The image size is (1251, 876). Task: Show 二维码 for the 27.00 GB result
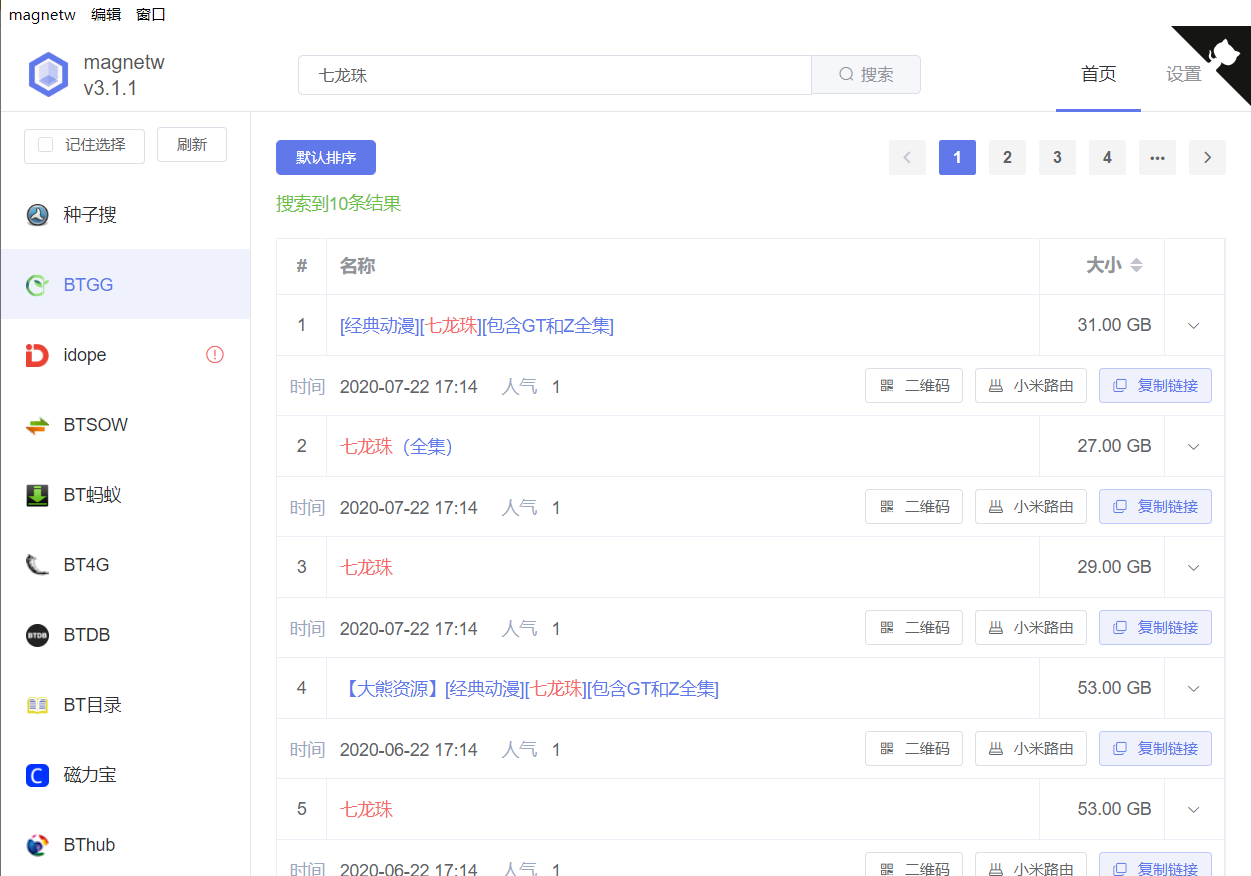click(914, 507)
